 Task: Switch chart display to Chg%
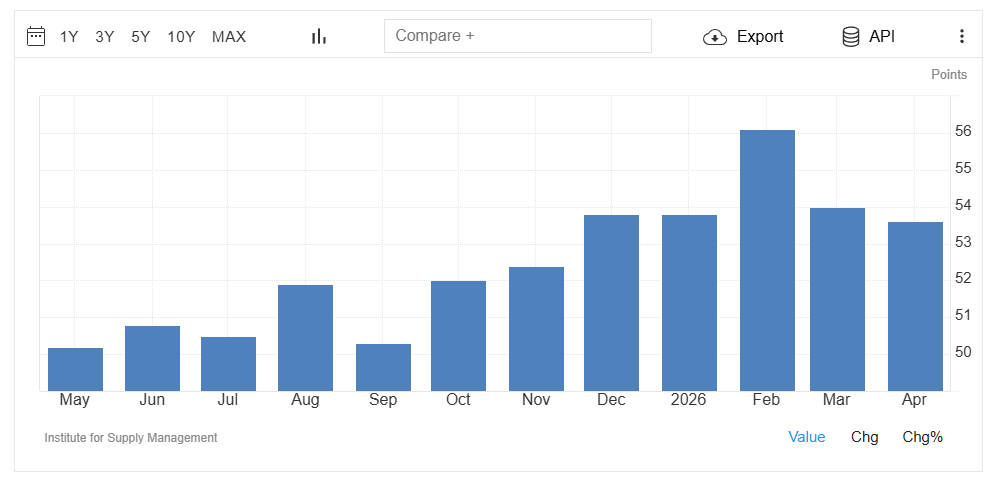point(923,437)
